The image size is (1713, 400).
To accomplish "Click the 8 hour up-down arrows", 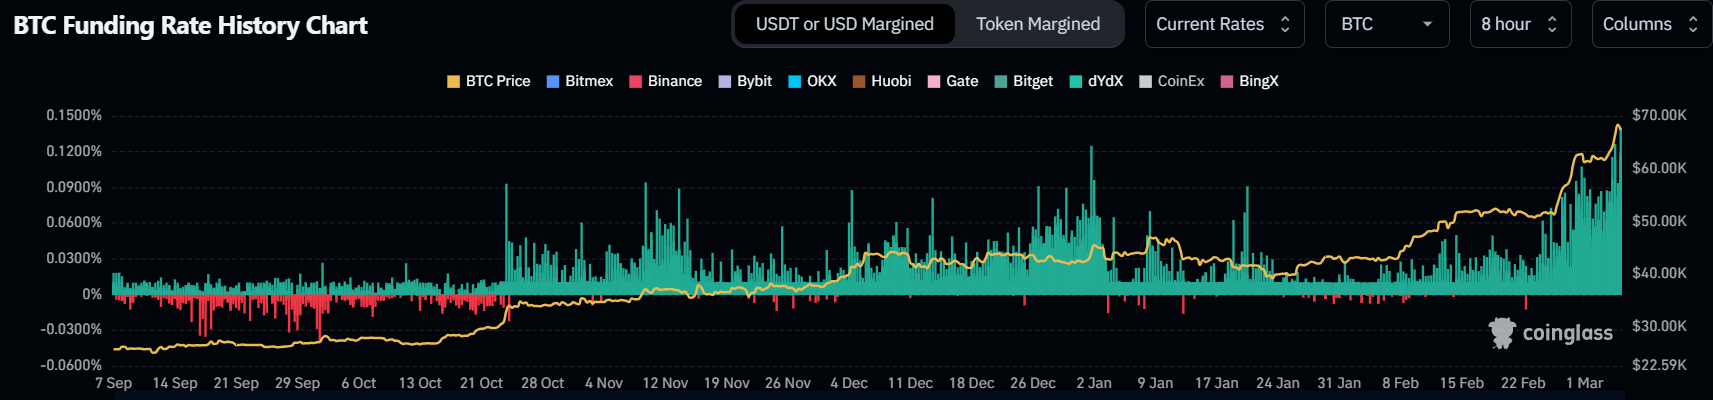I will click(1552, 24).
